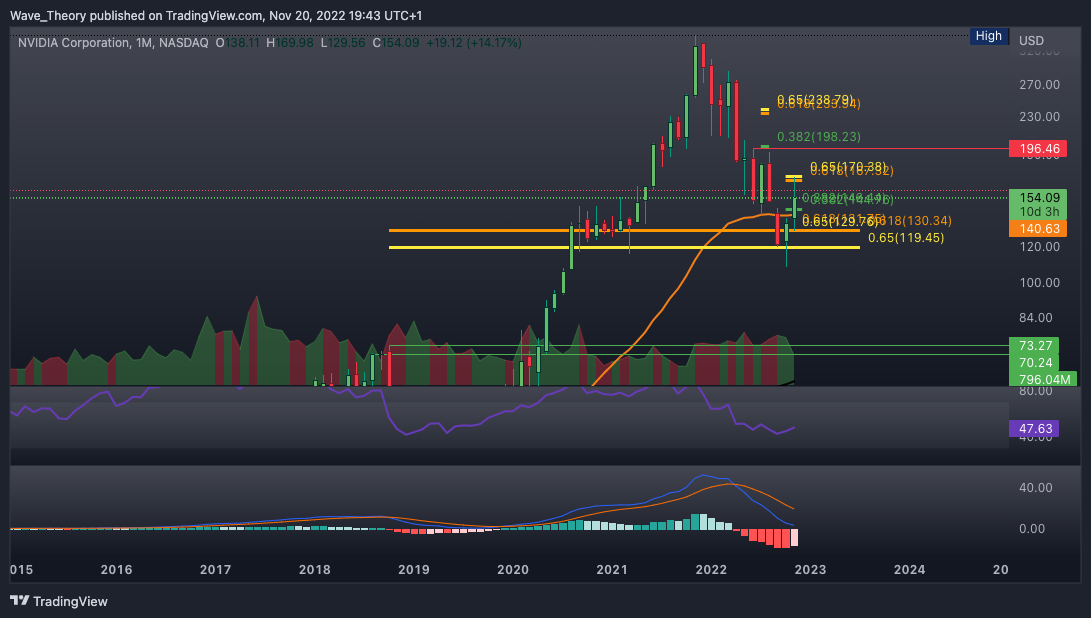Click the C154.09 close value in legend
This screenshot has height=618, width=1091.
tap(396, 43)
